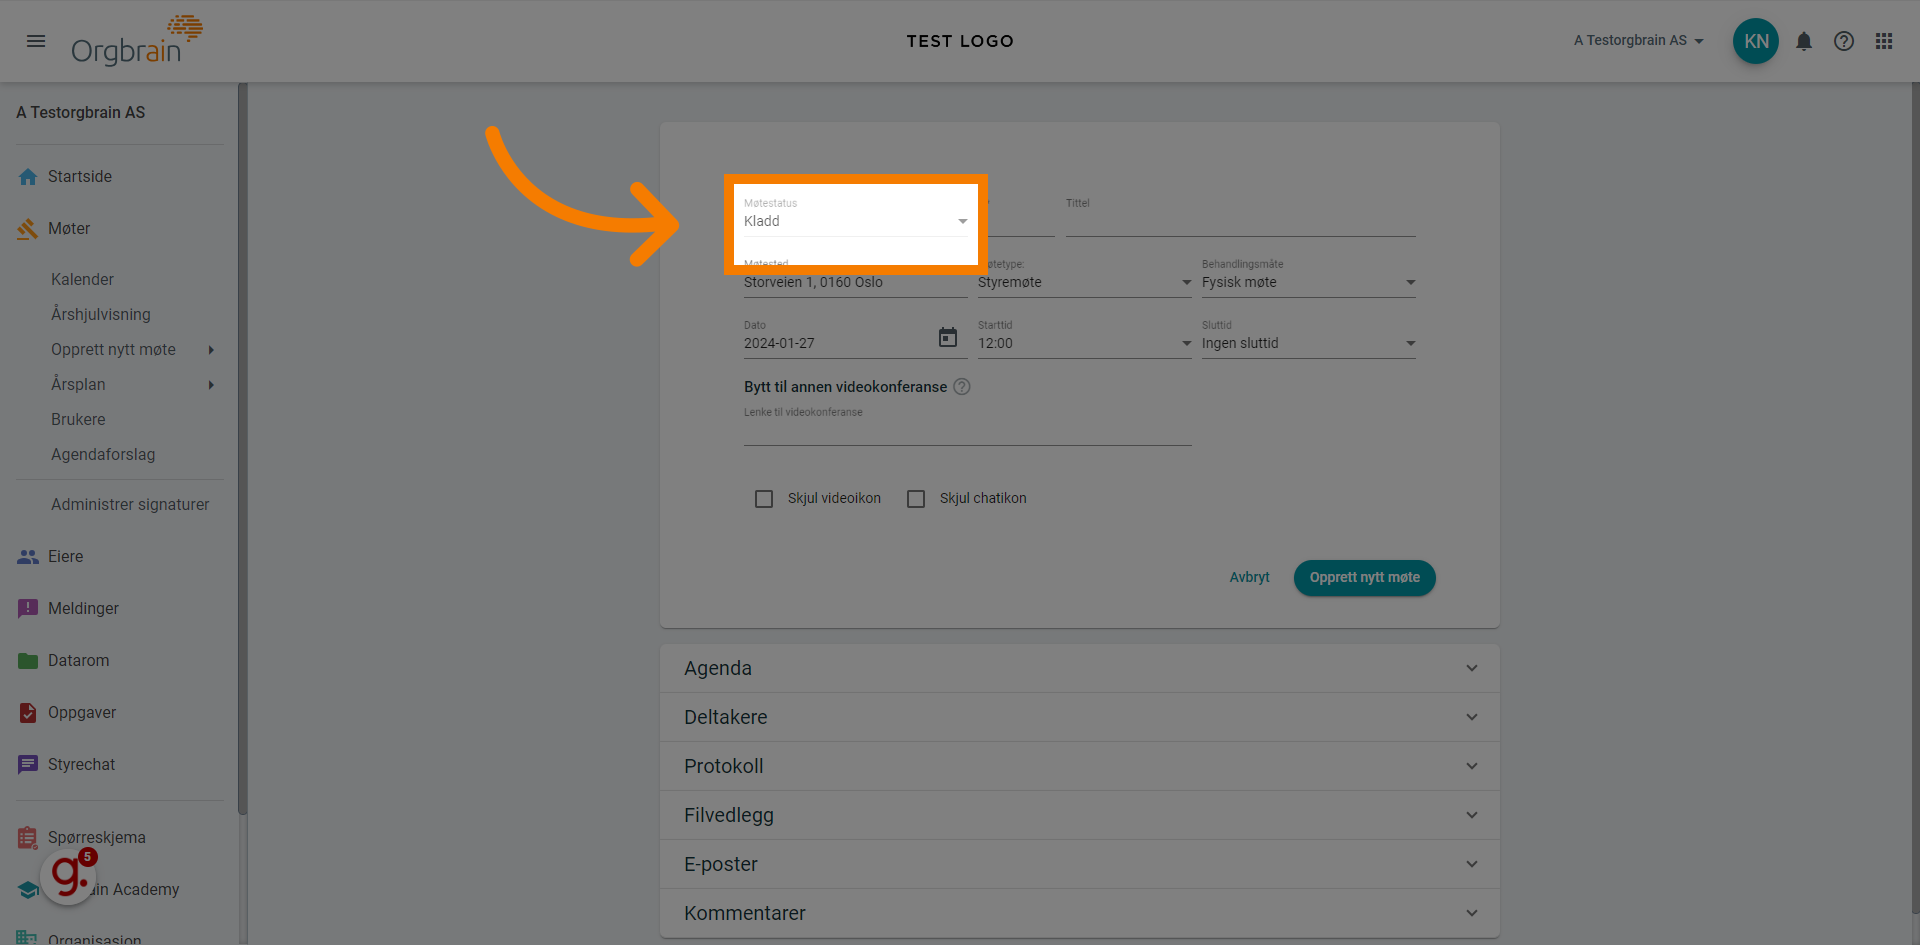Click the Opprett nytt møte button

pyautogui.click(x=1364, y=578)
